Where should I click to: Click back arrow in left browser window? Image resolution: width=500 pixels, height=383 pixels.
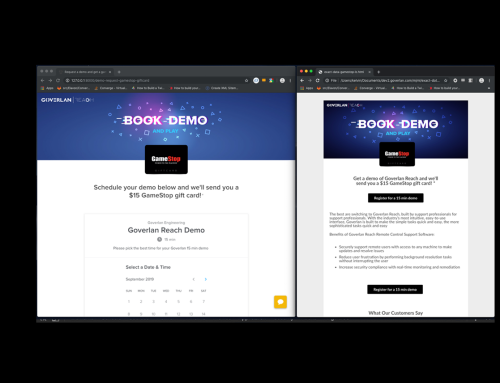(x=42, y=80)
